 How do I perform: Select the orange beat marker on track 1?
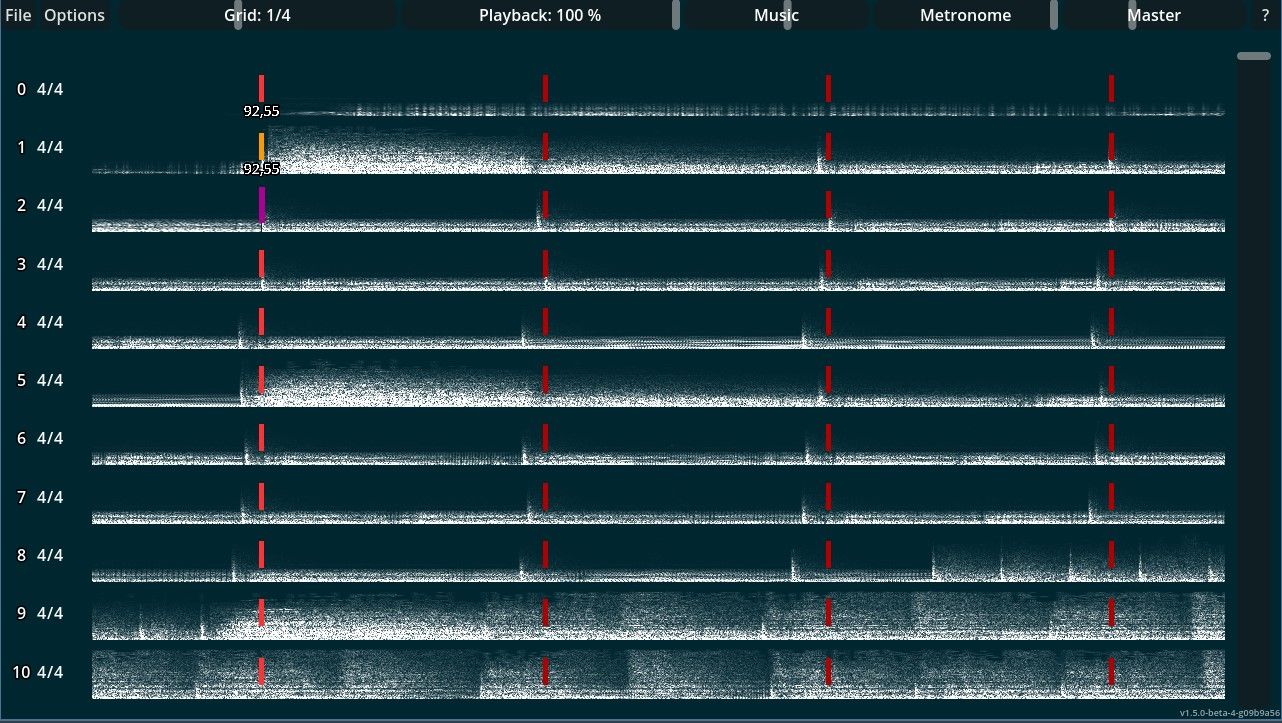click(x=261, y=145)
